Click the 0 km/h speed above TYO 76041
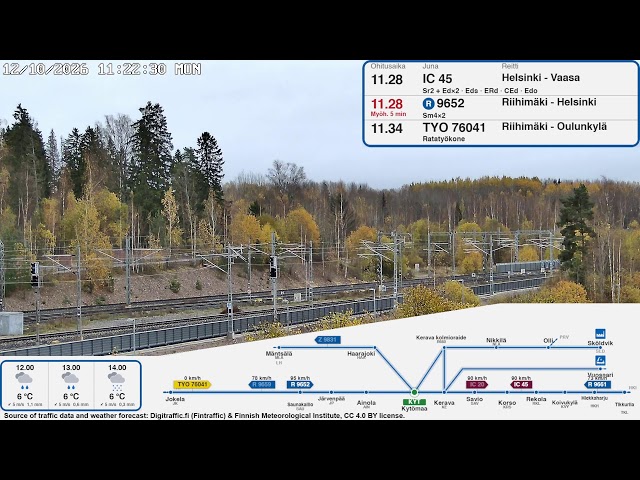 192,378
